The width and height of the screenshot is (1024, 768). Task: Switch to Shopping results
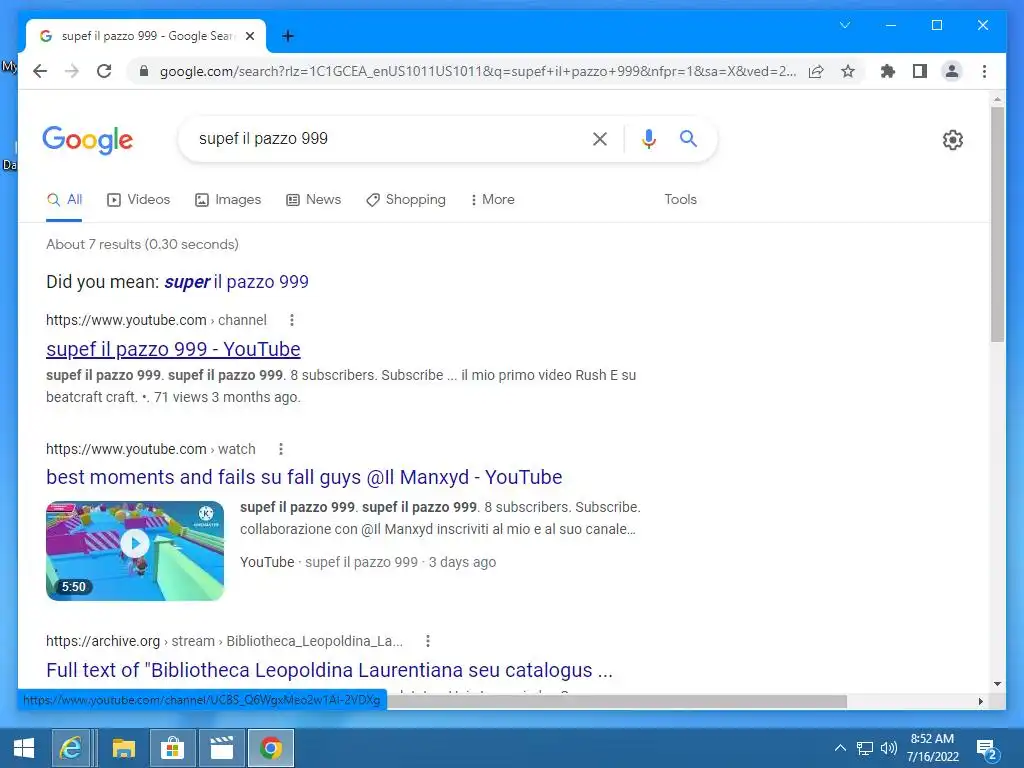406,199
